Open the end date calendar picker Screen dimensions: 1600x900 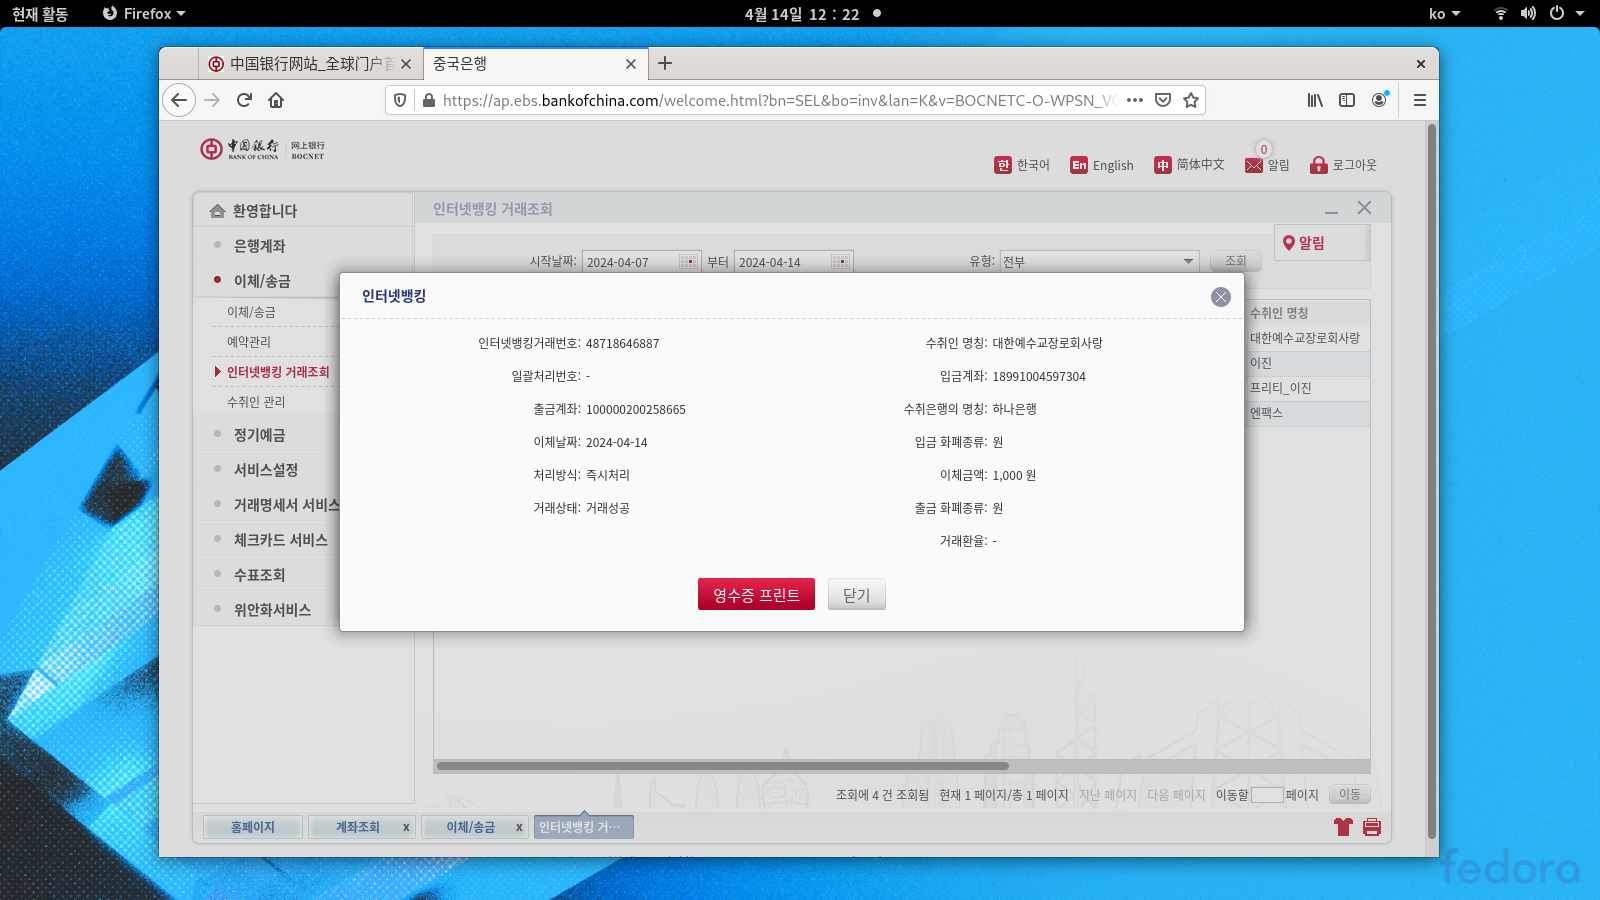click(x=840, y=262)
